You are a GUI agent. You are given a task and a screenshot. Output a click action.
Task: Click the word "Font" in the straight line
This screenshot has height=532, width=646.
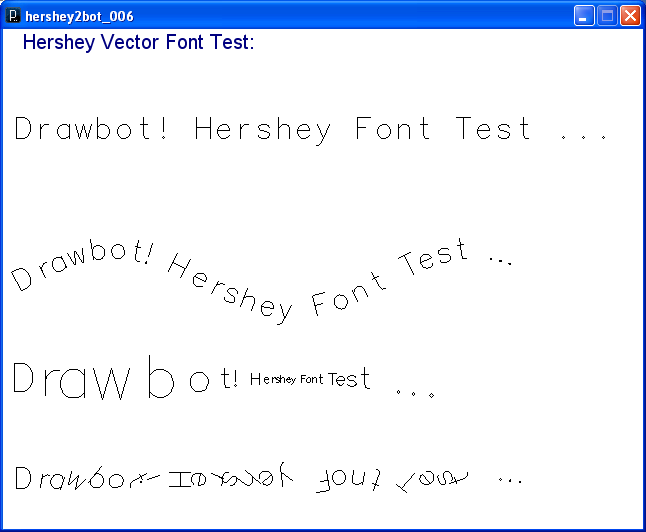393,129
